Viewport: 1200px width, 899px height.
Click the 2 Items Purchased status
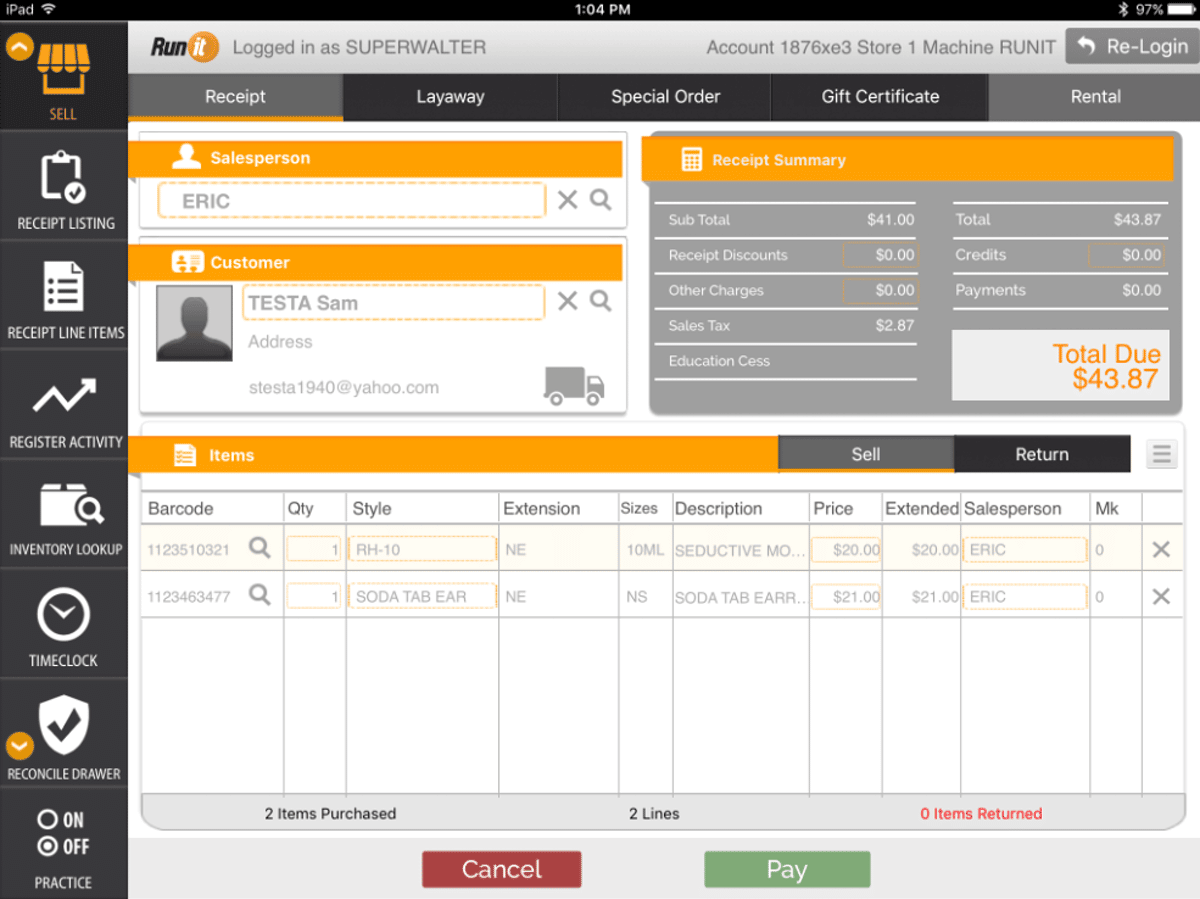point(330,814)
